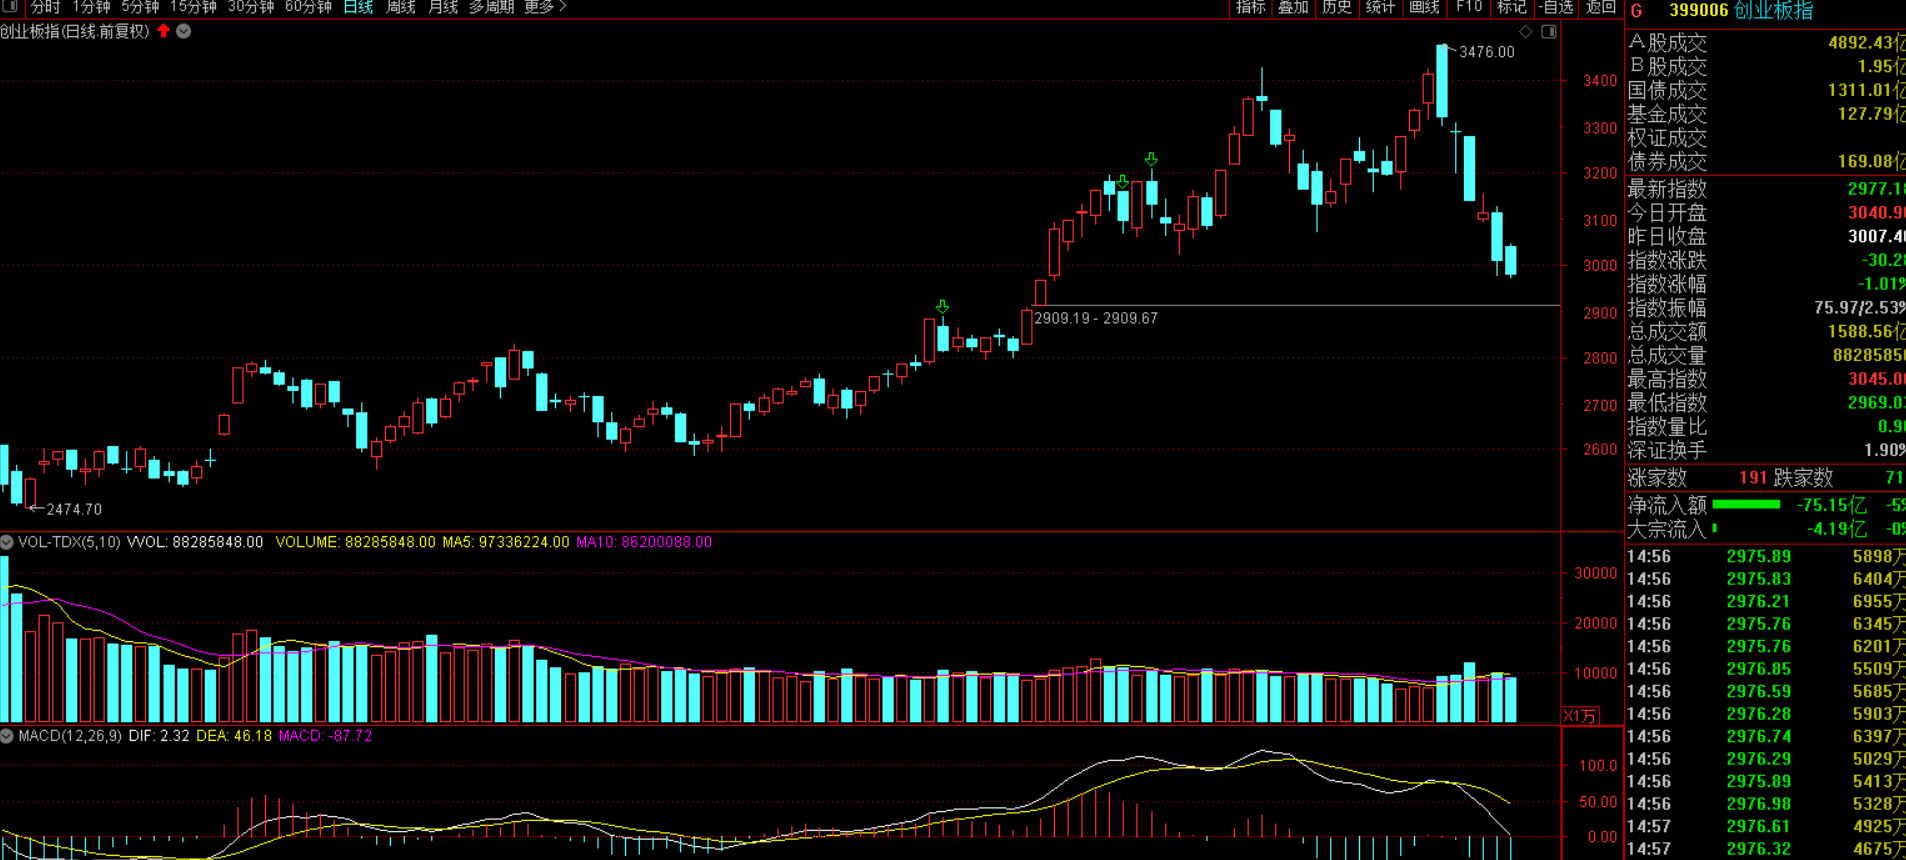1906x860 pixels.
Task: Click -自选 to remove from watchlist
Action: [1556, 7]
